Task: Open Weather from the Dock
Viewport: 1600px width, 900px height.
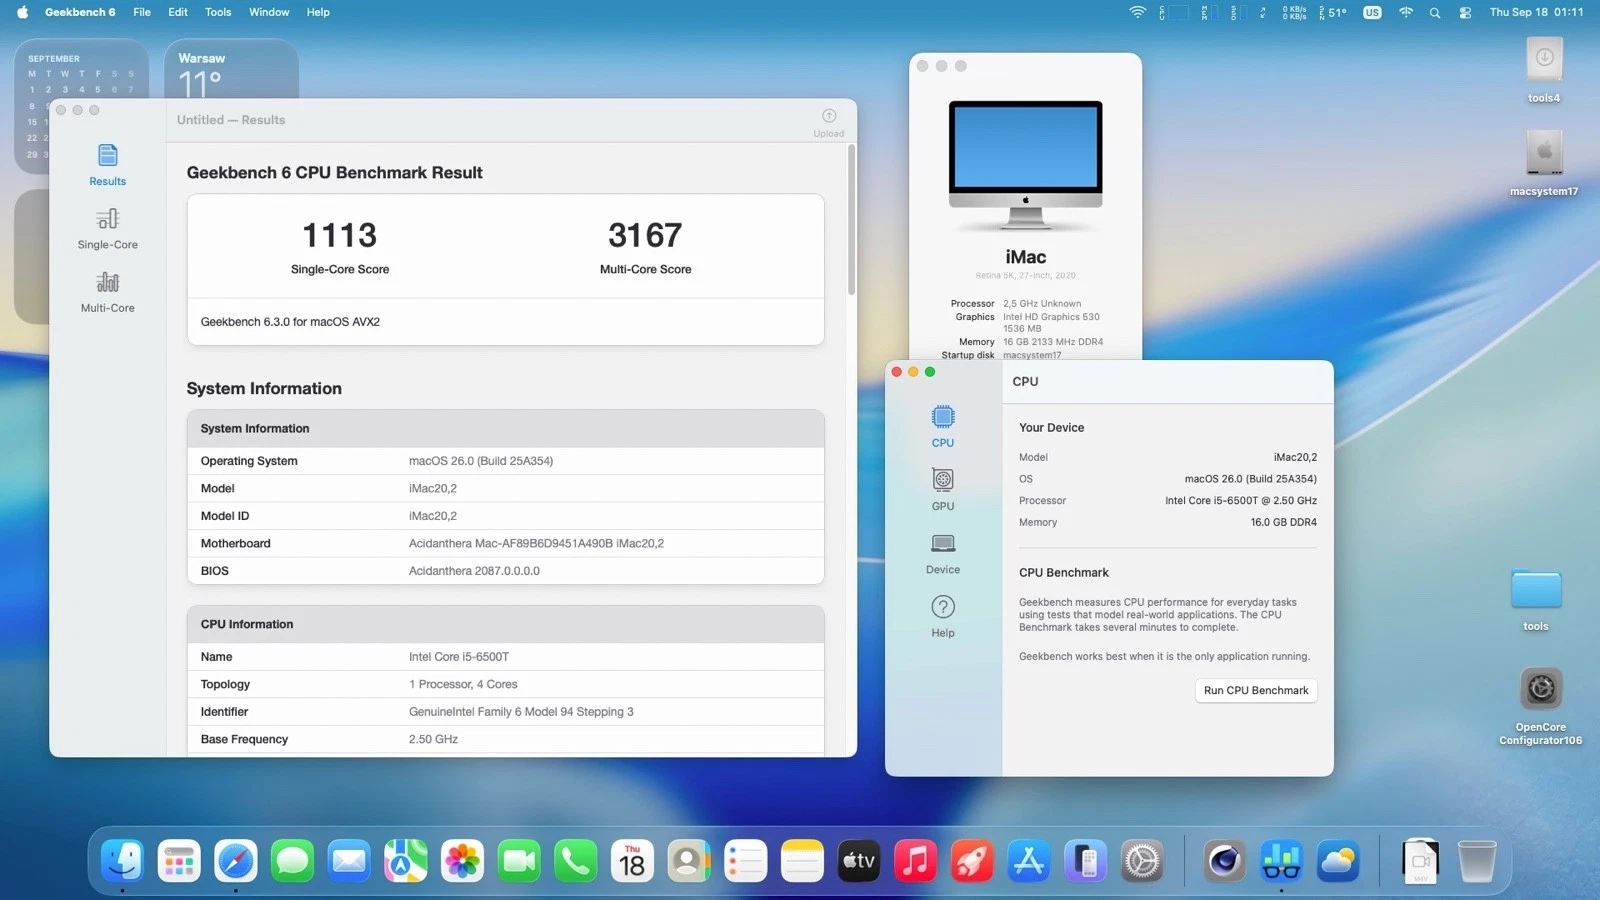Action: click(x=1338, y=860)
